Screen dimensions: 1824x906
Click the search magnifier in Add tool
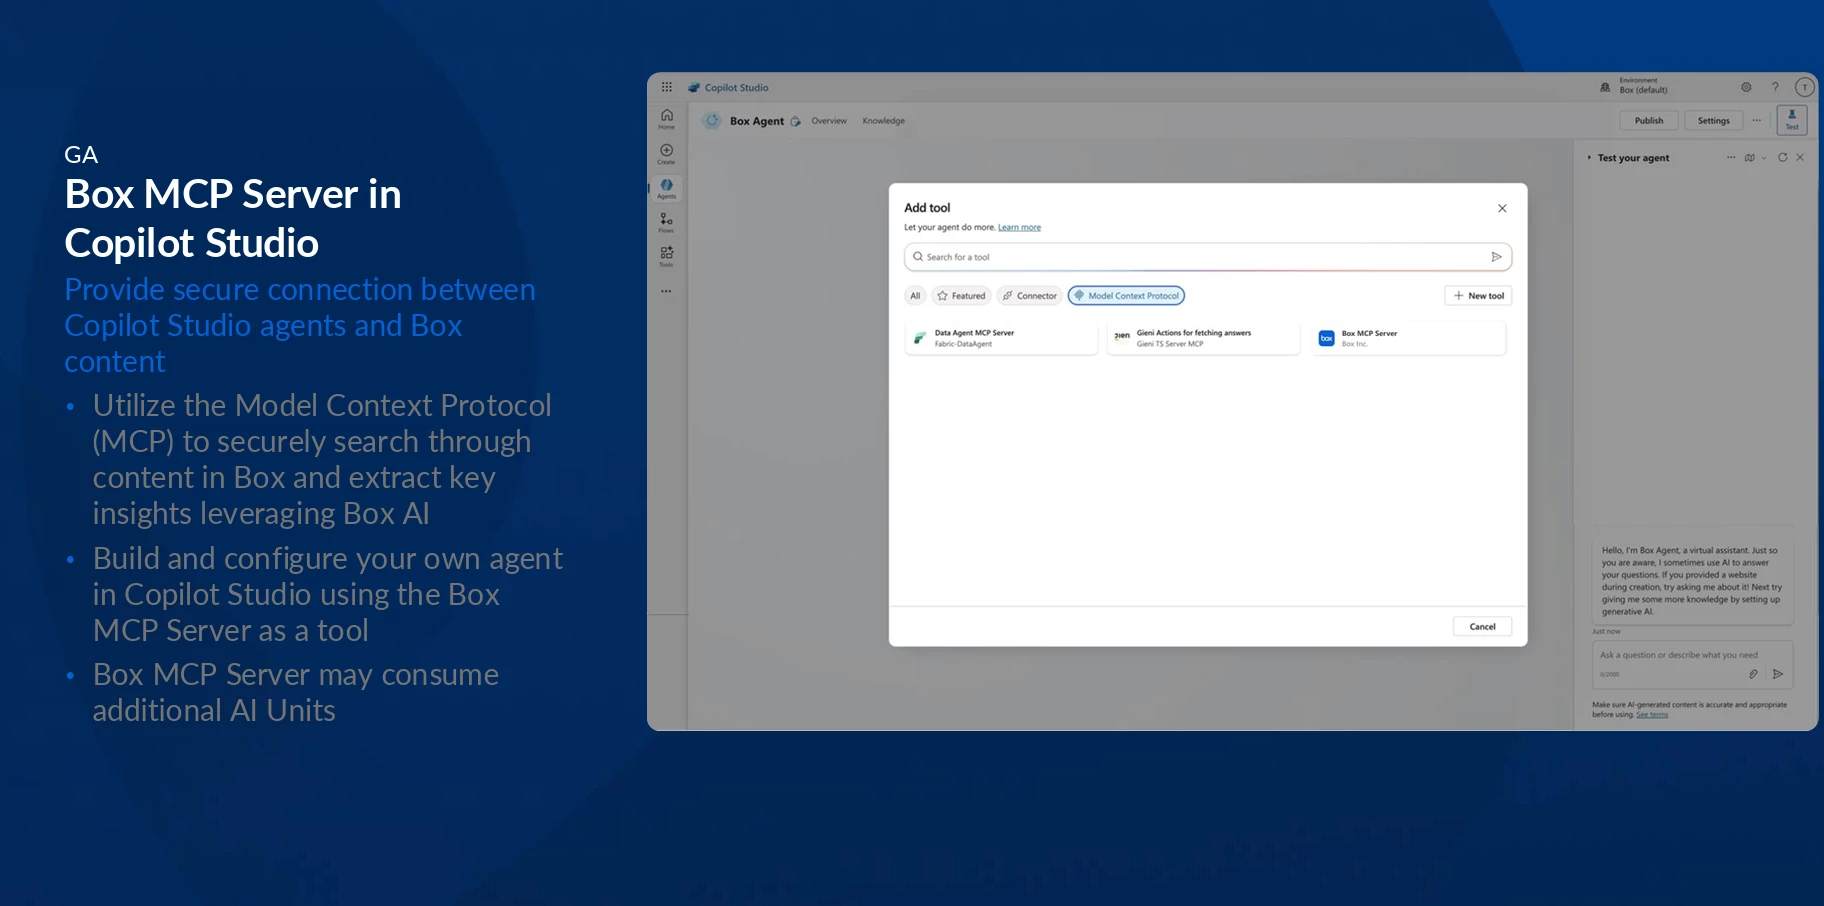[918, 257]
